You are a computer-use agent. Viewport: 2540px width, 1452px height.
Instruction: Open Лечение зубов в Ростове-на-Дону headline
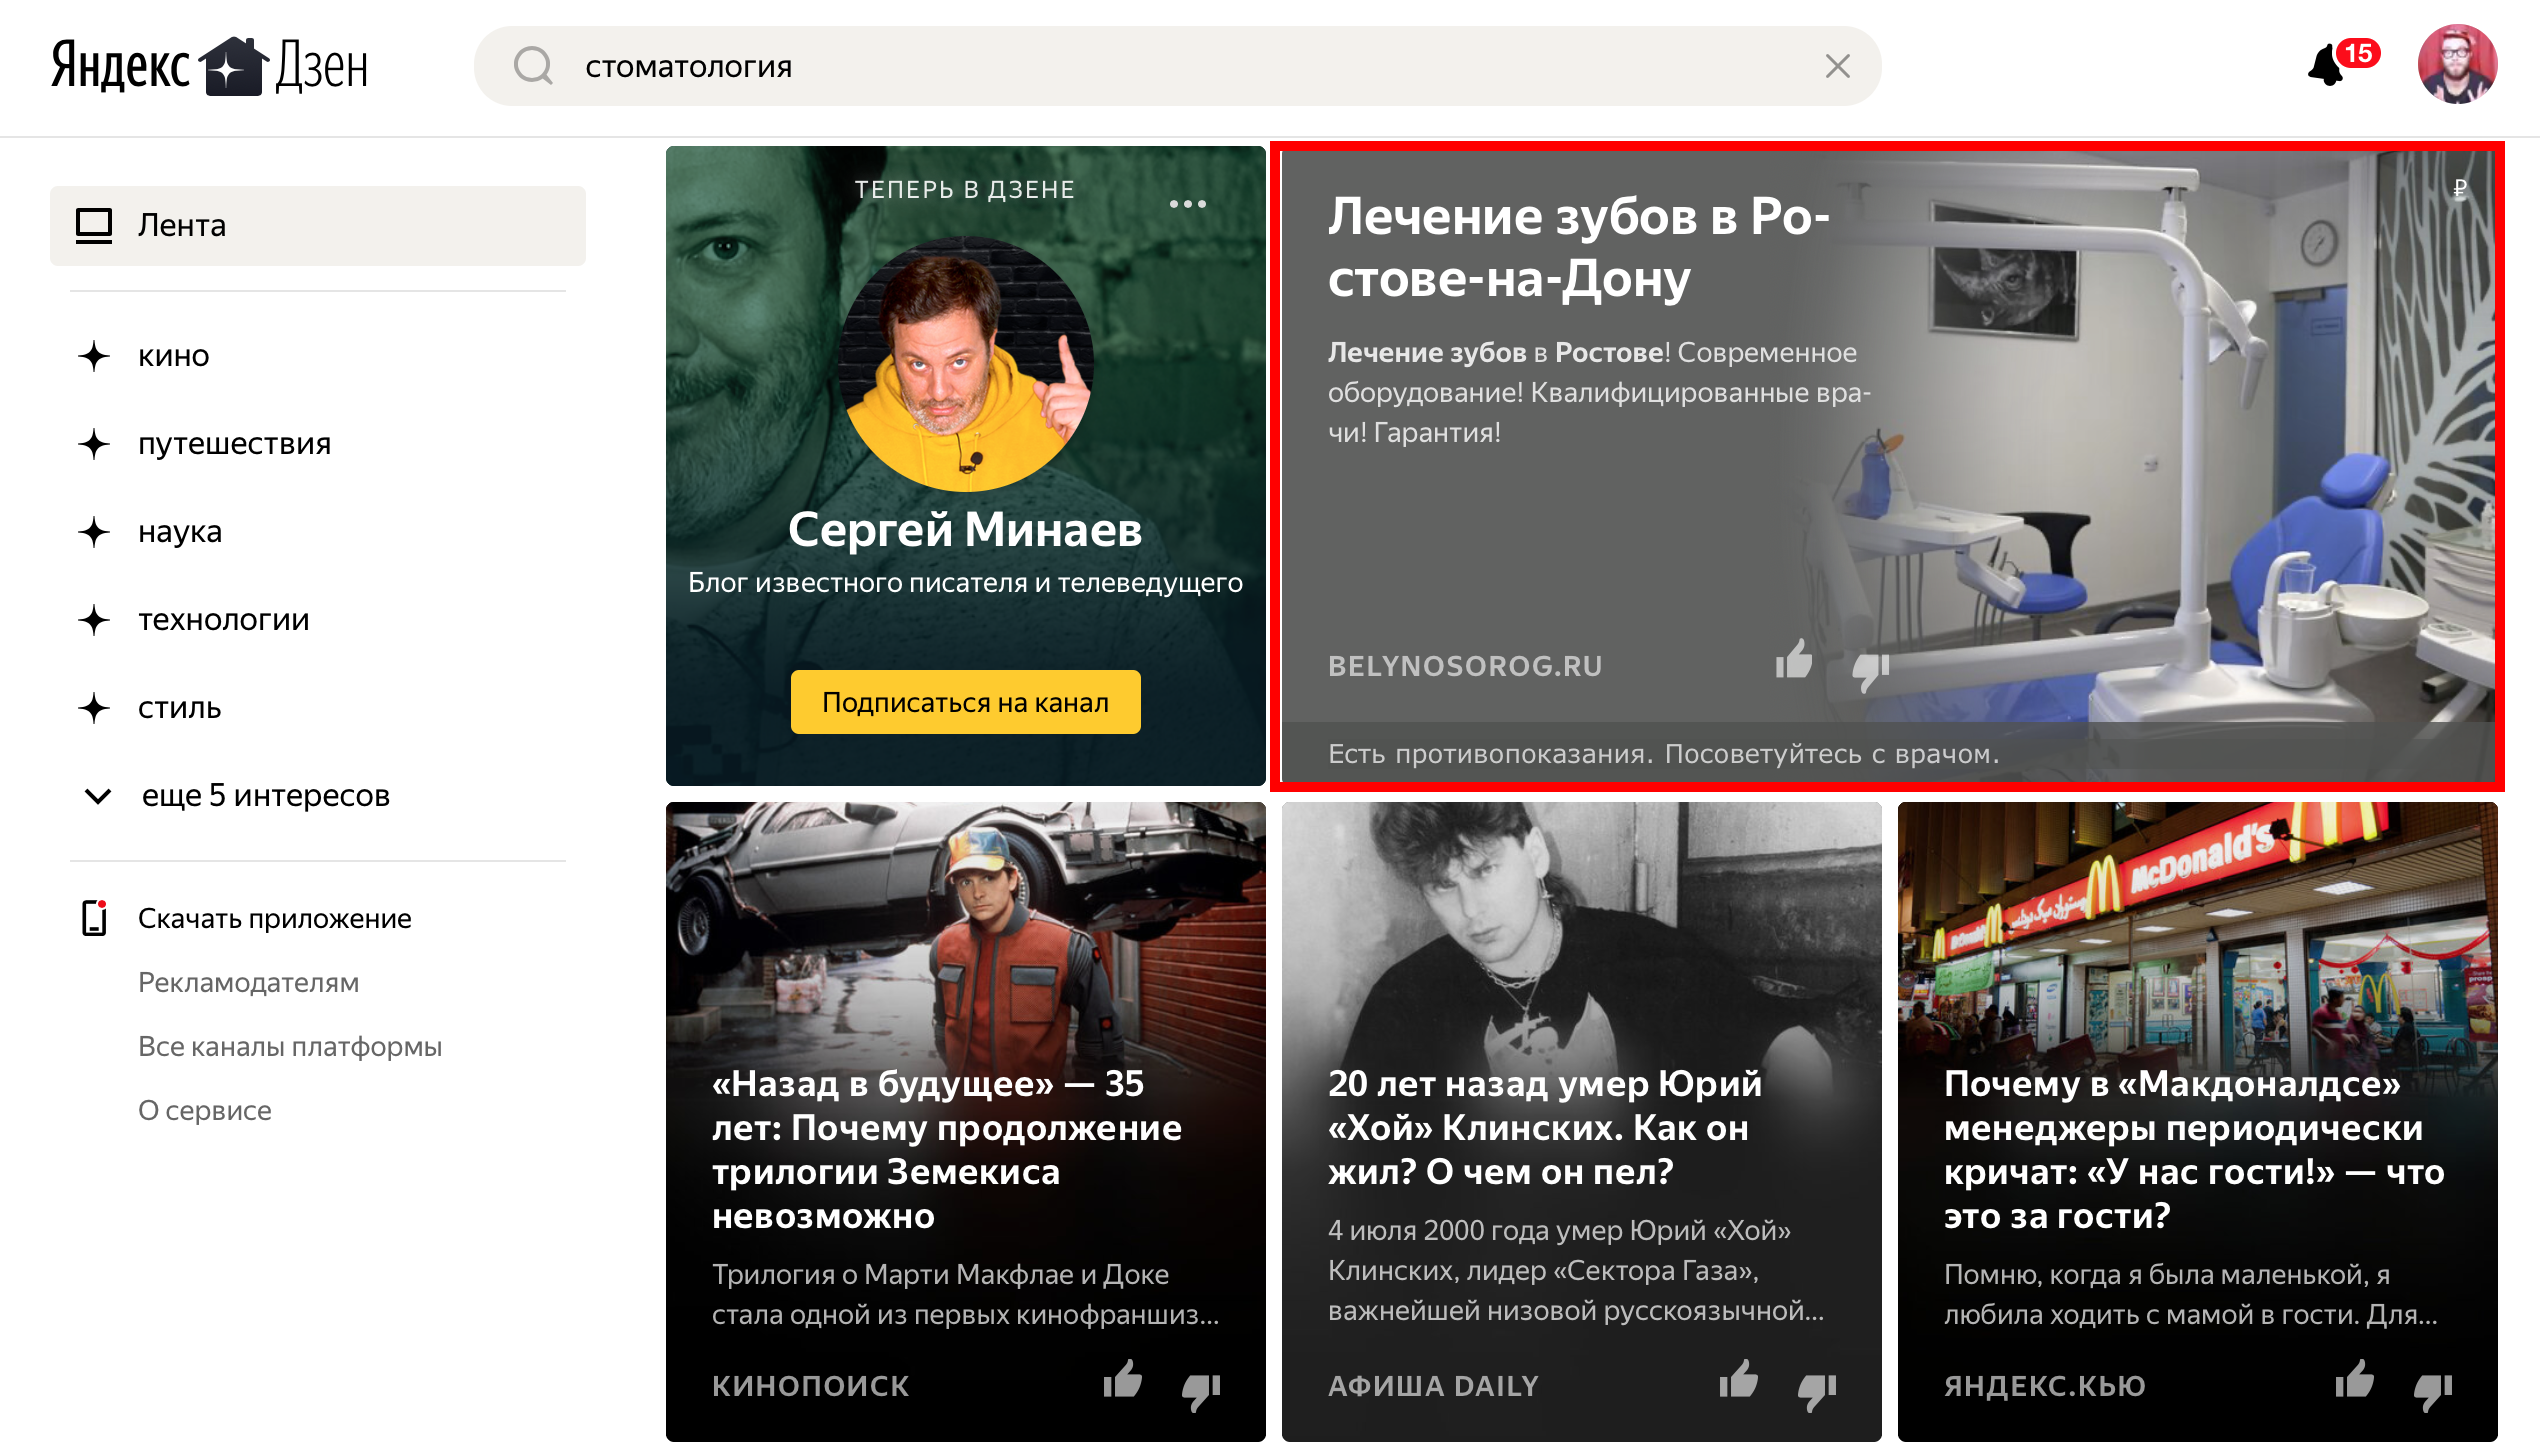tap(1580, 247)
